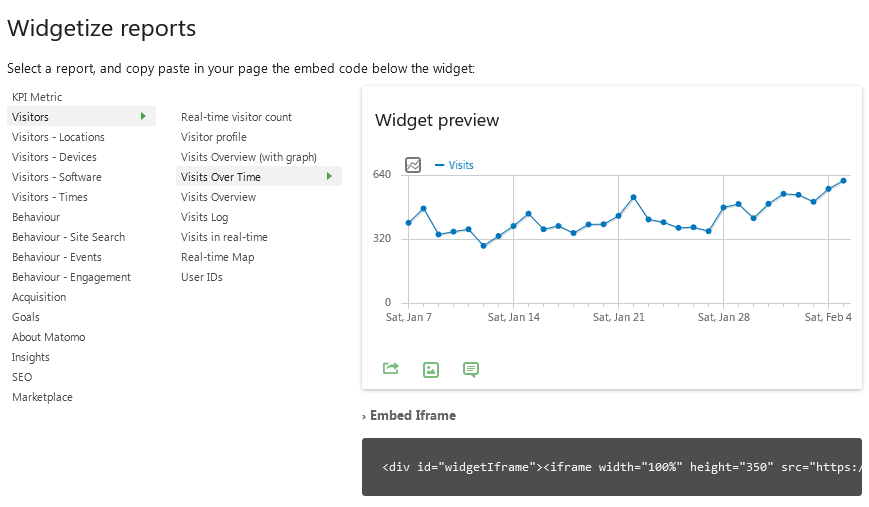Click the export share icon below graph
The width and height of the screenshot is (869, 507).
(391, 369)
